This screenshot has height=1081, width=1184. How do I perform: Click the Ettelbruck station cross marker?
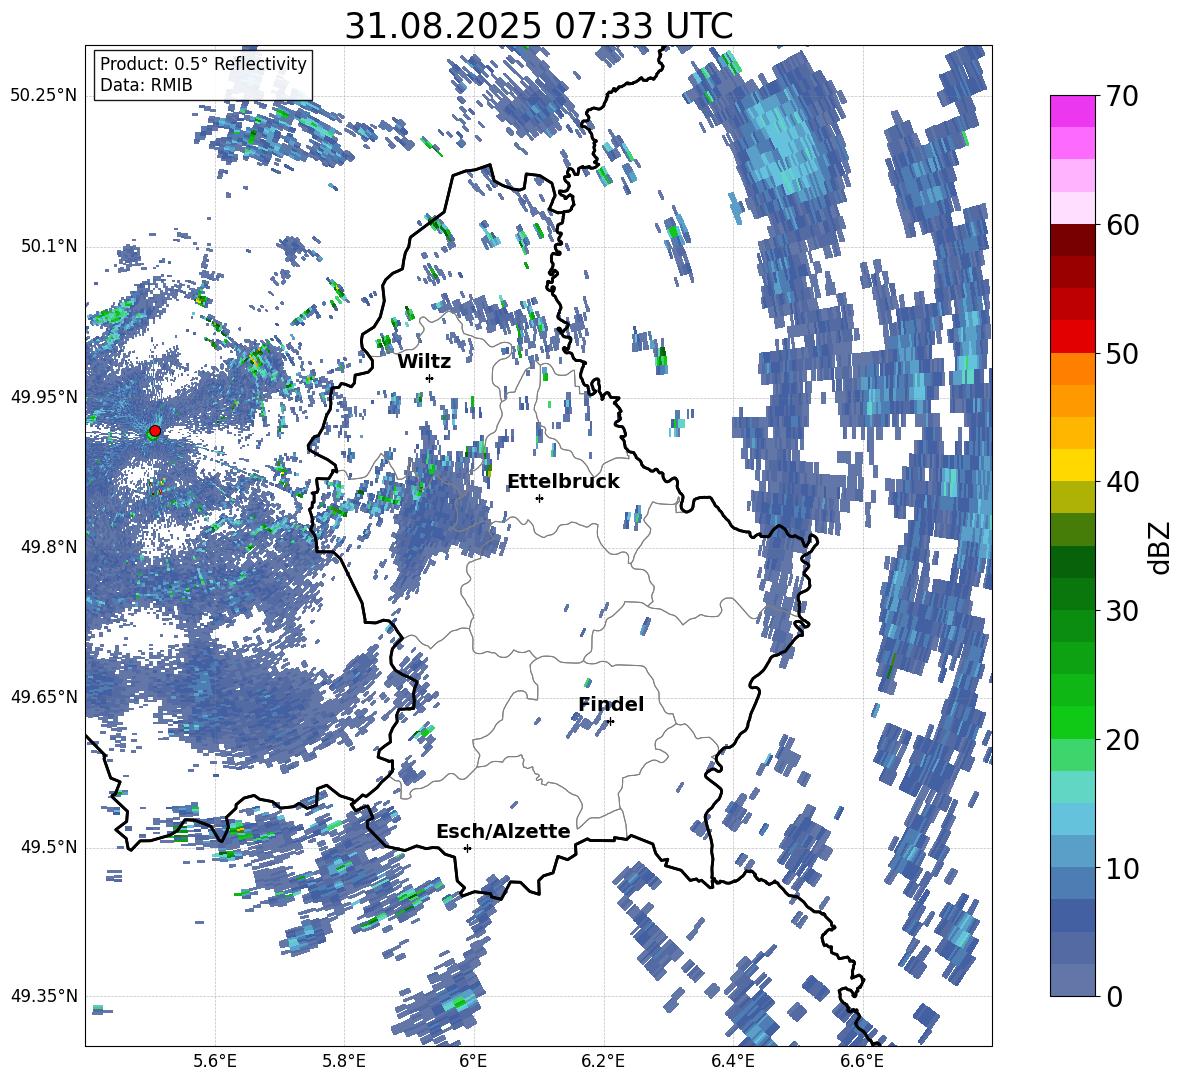coord(539,498)
